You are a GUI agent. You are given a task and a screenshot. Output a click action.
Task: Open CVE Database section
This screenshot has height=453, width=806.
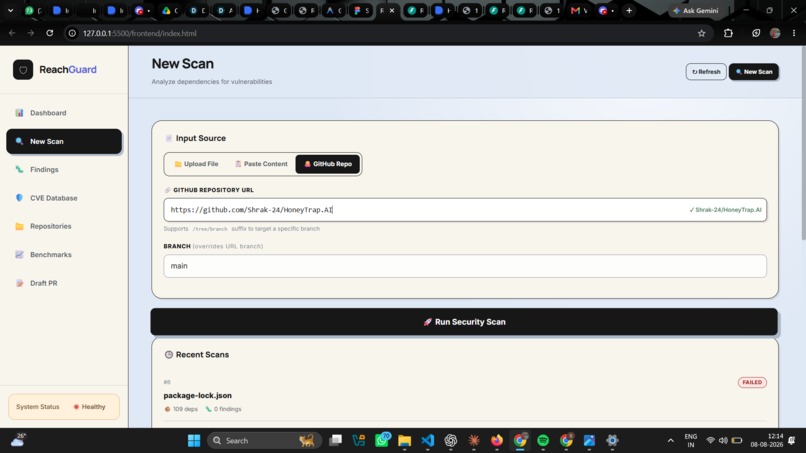(x=64, y=198)
